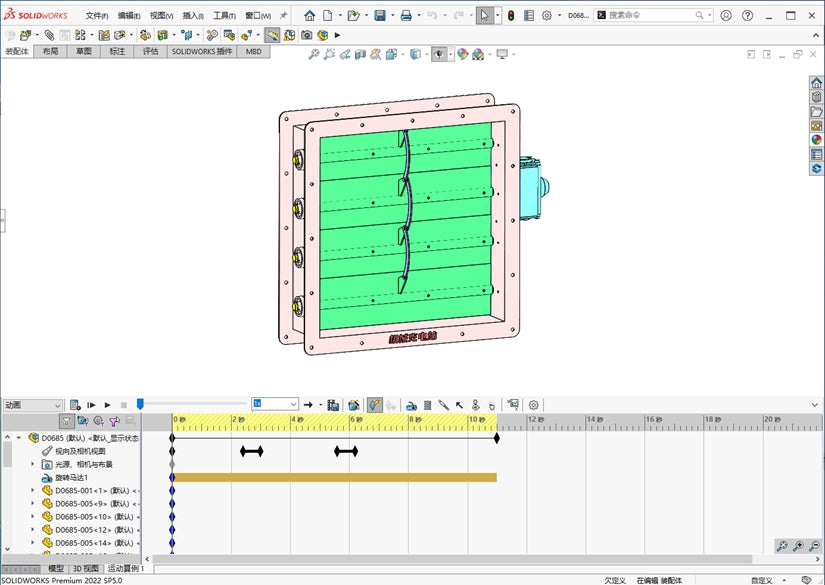
Task: Toggle the hide/show items eye button
Action: click(439, 54)
